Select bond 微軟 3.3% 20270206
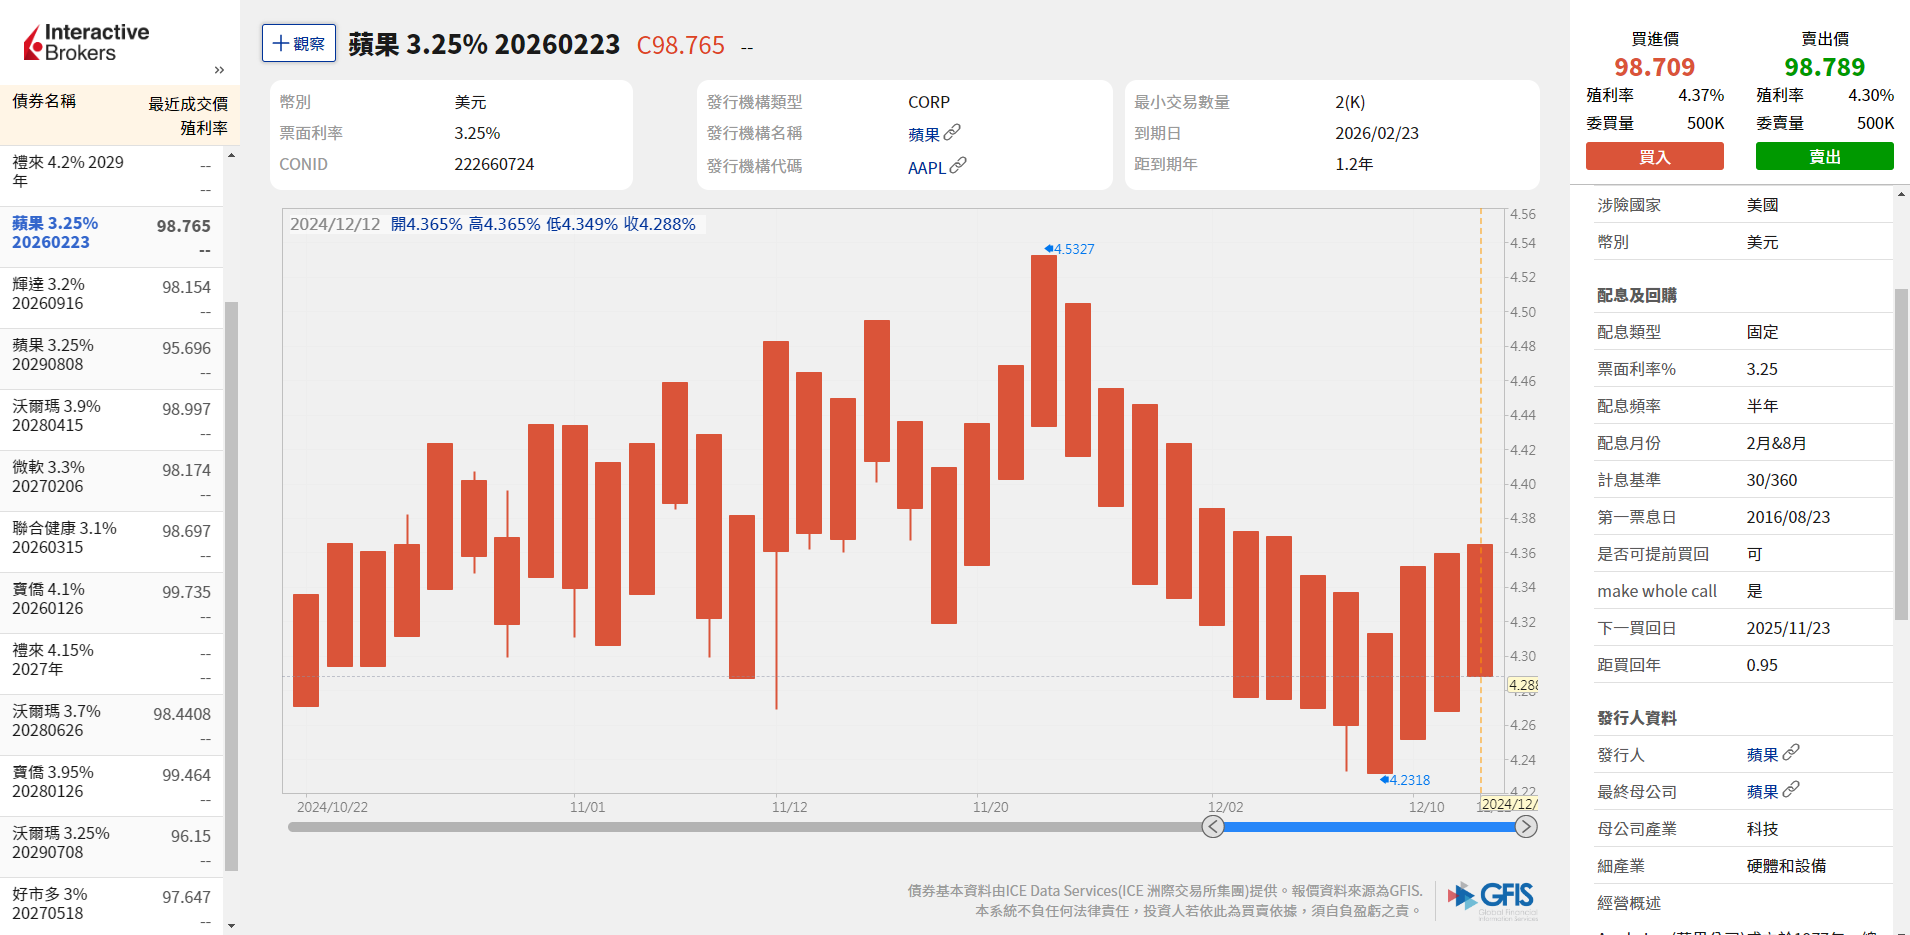 pos(112,481)
